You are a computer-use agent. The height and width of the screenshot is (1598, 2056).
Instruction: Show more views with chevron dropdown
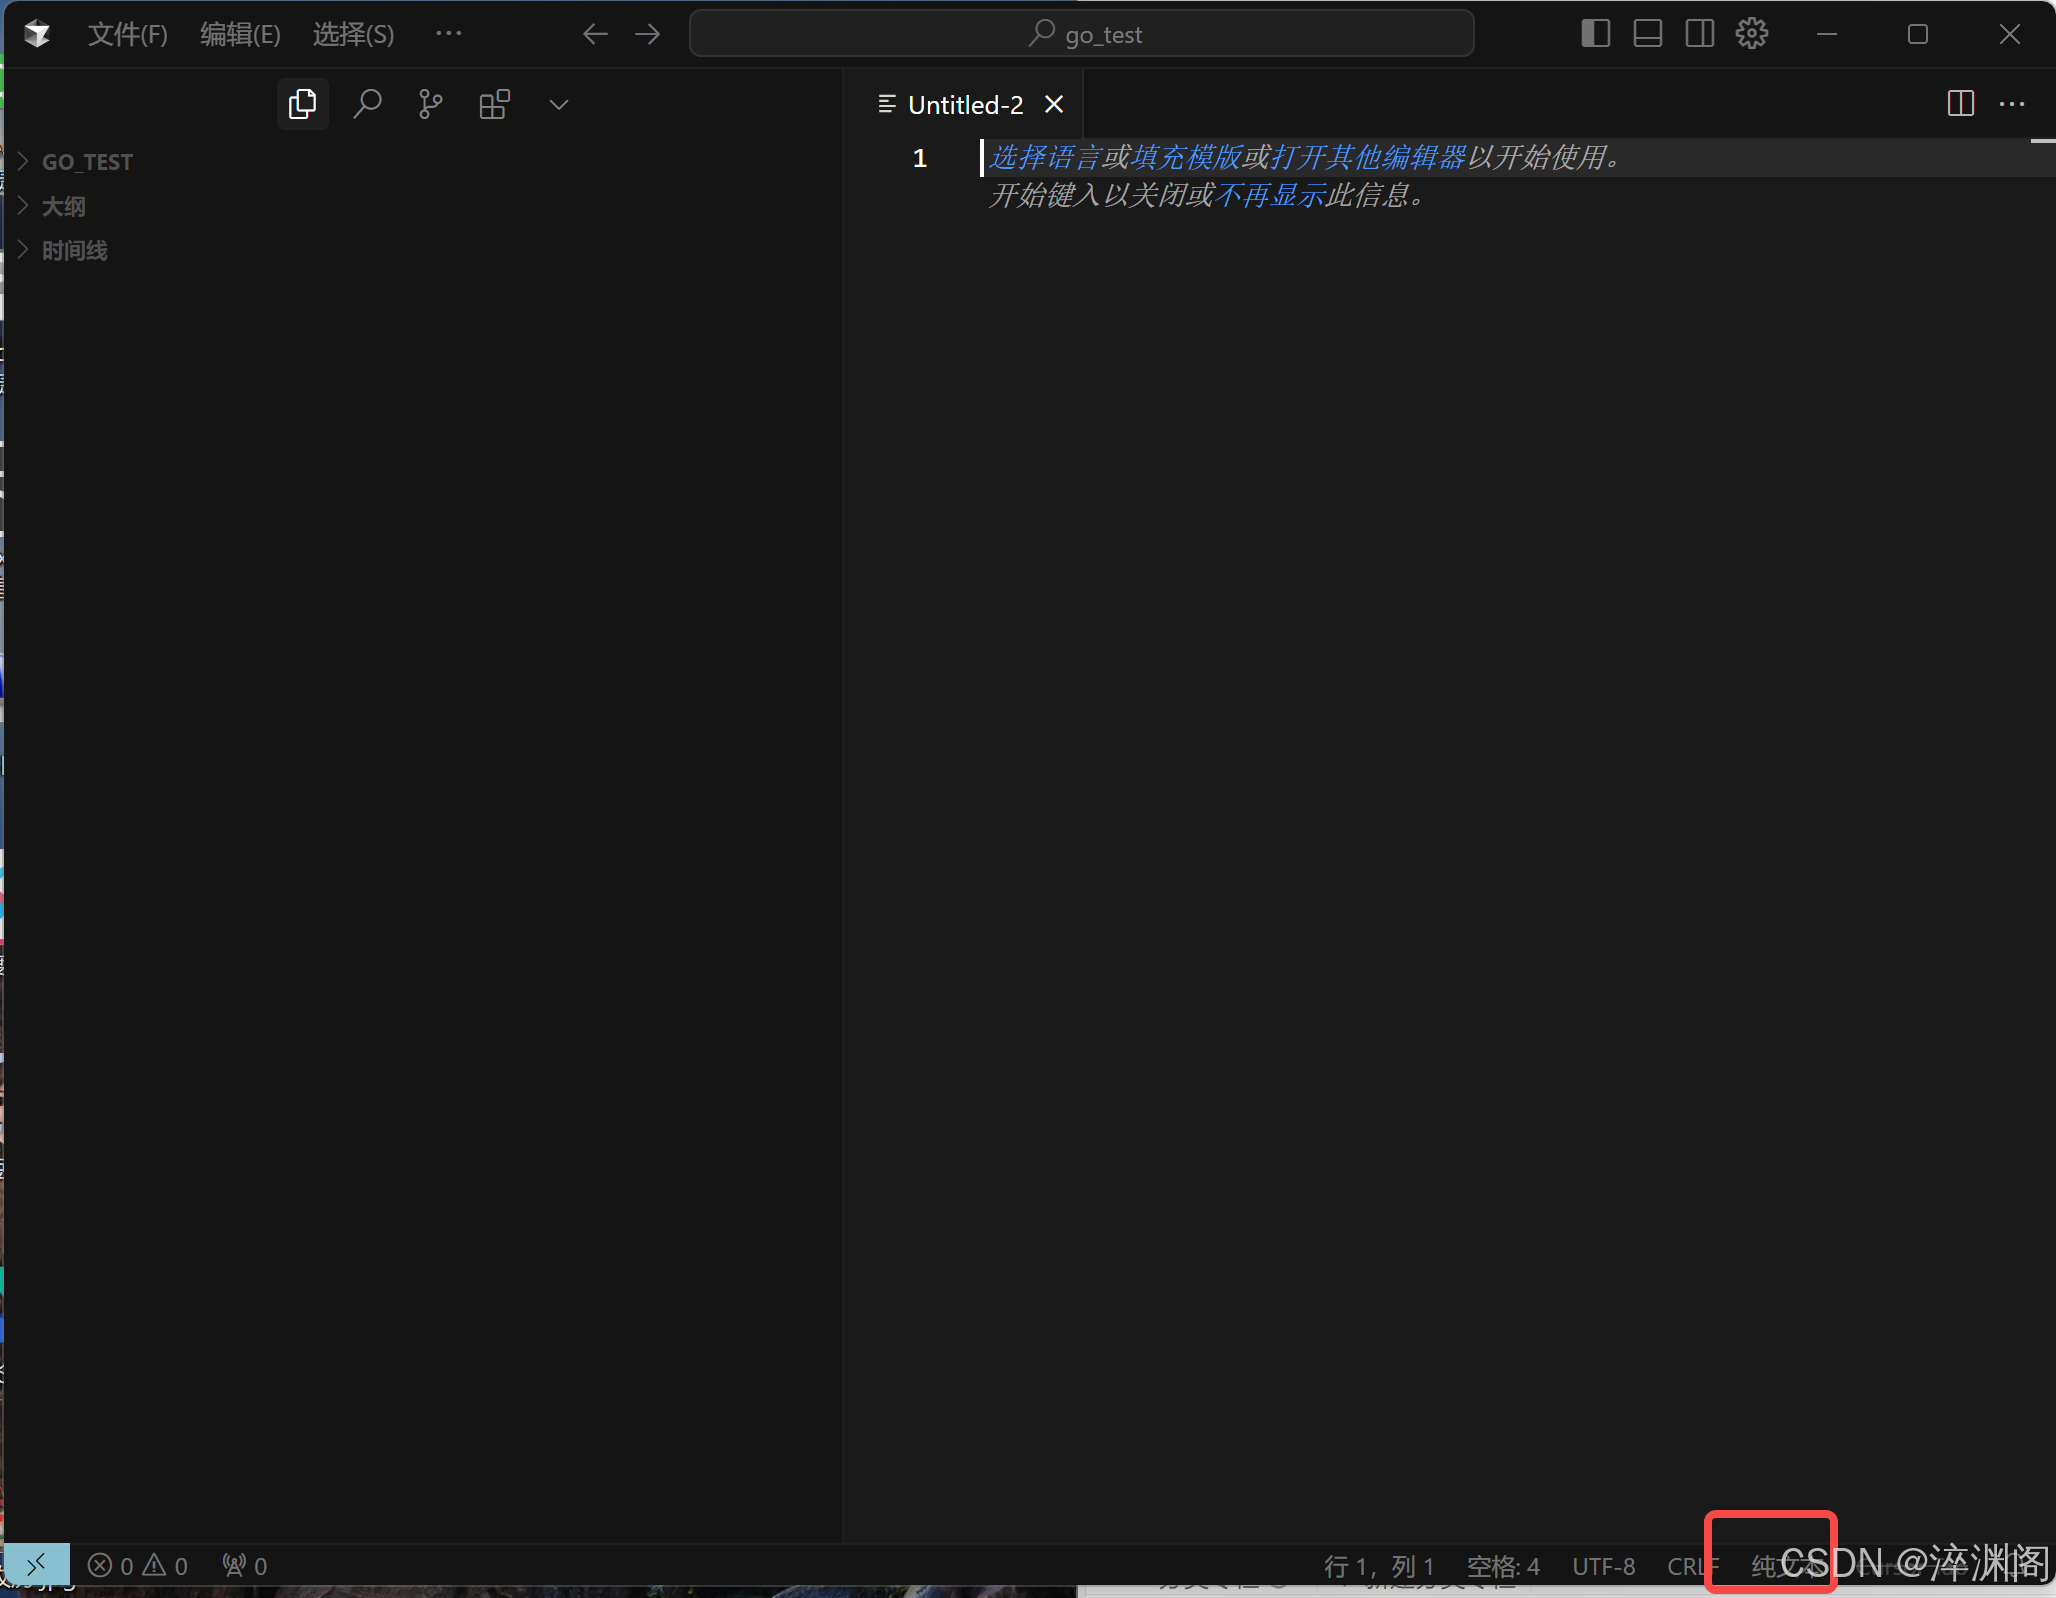(559, 104)
